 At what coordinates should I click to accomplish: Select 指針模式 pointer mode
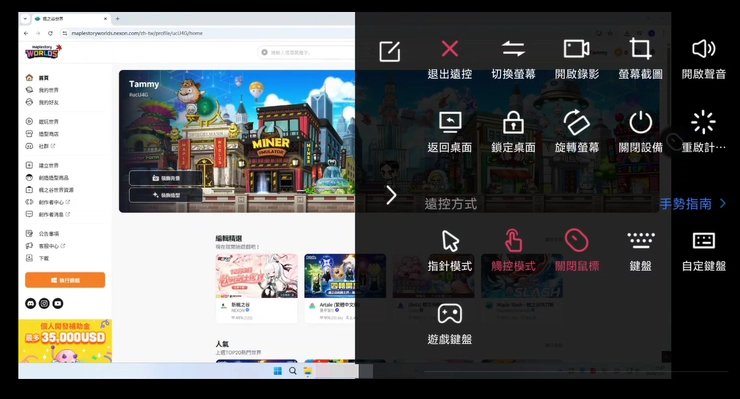[x=450, y=241]
